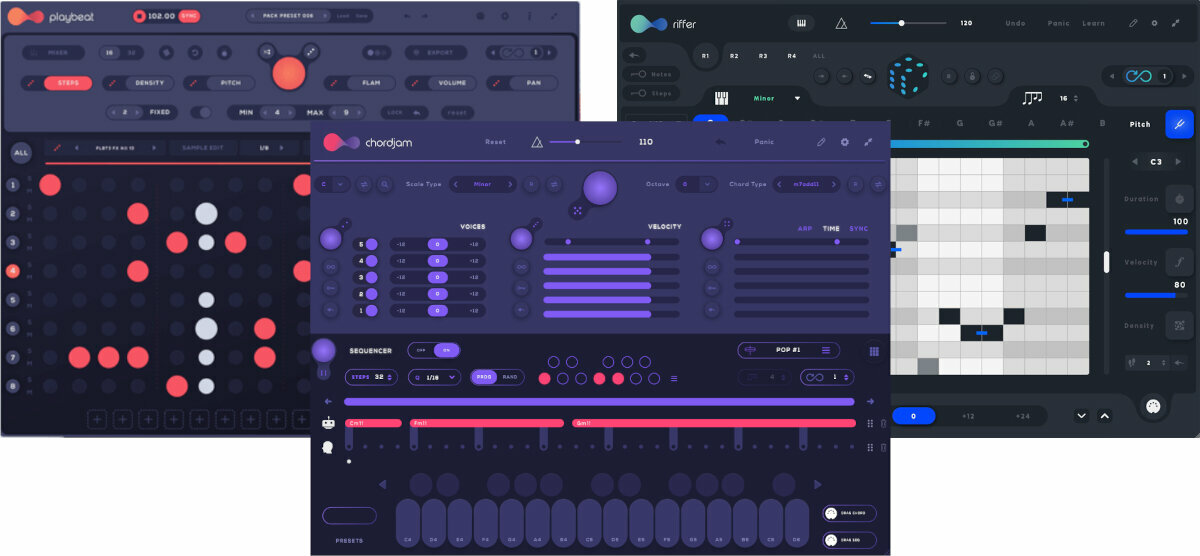Click Panic in the Chordjam header
The image size is (1200, 556).
(x=765, y=142)
